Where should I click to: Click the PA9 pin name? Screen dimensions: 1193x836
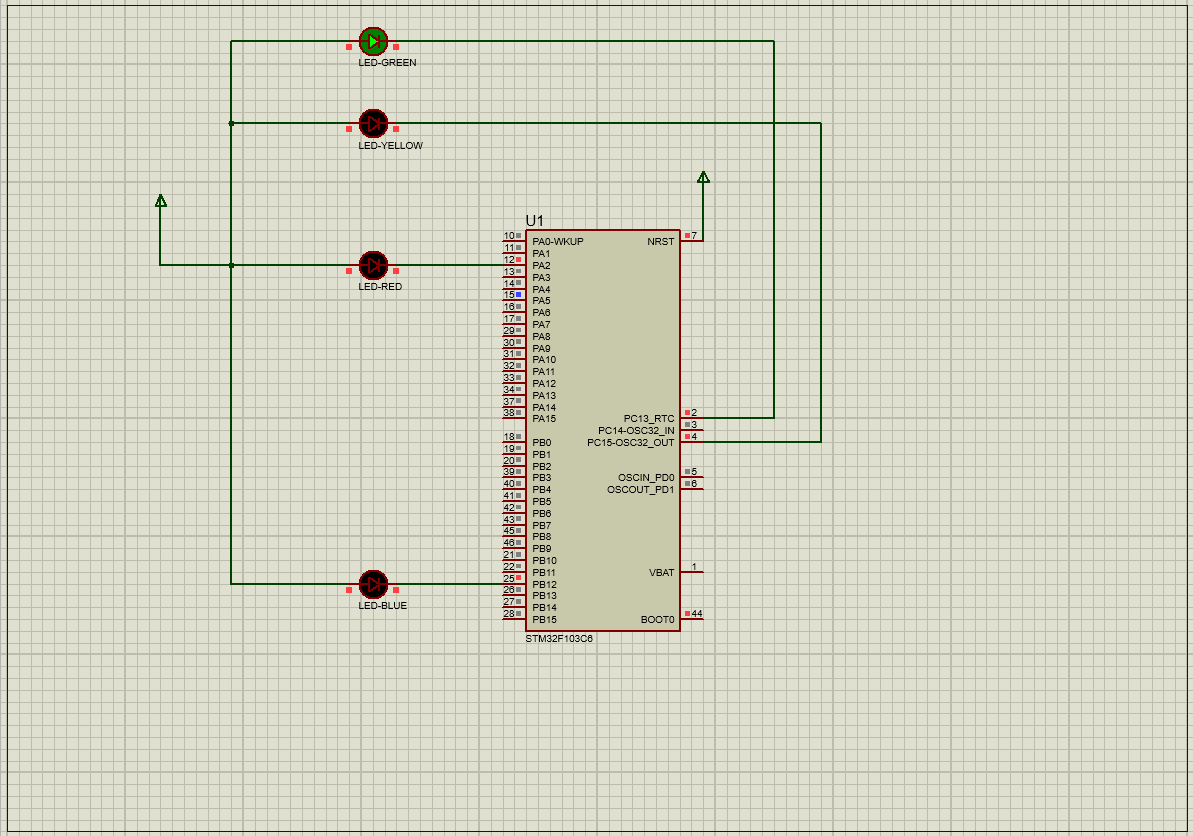[541, 348]
